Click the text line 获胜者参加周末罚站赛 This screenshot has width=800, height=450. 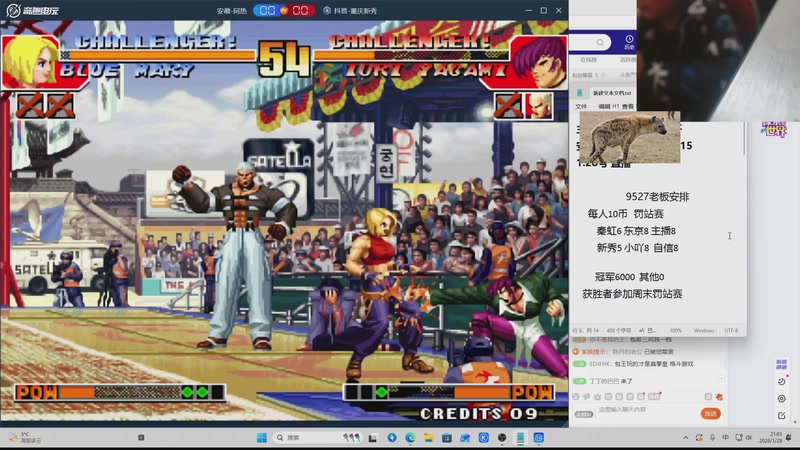(x=632, y=294)
